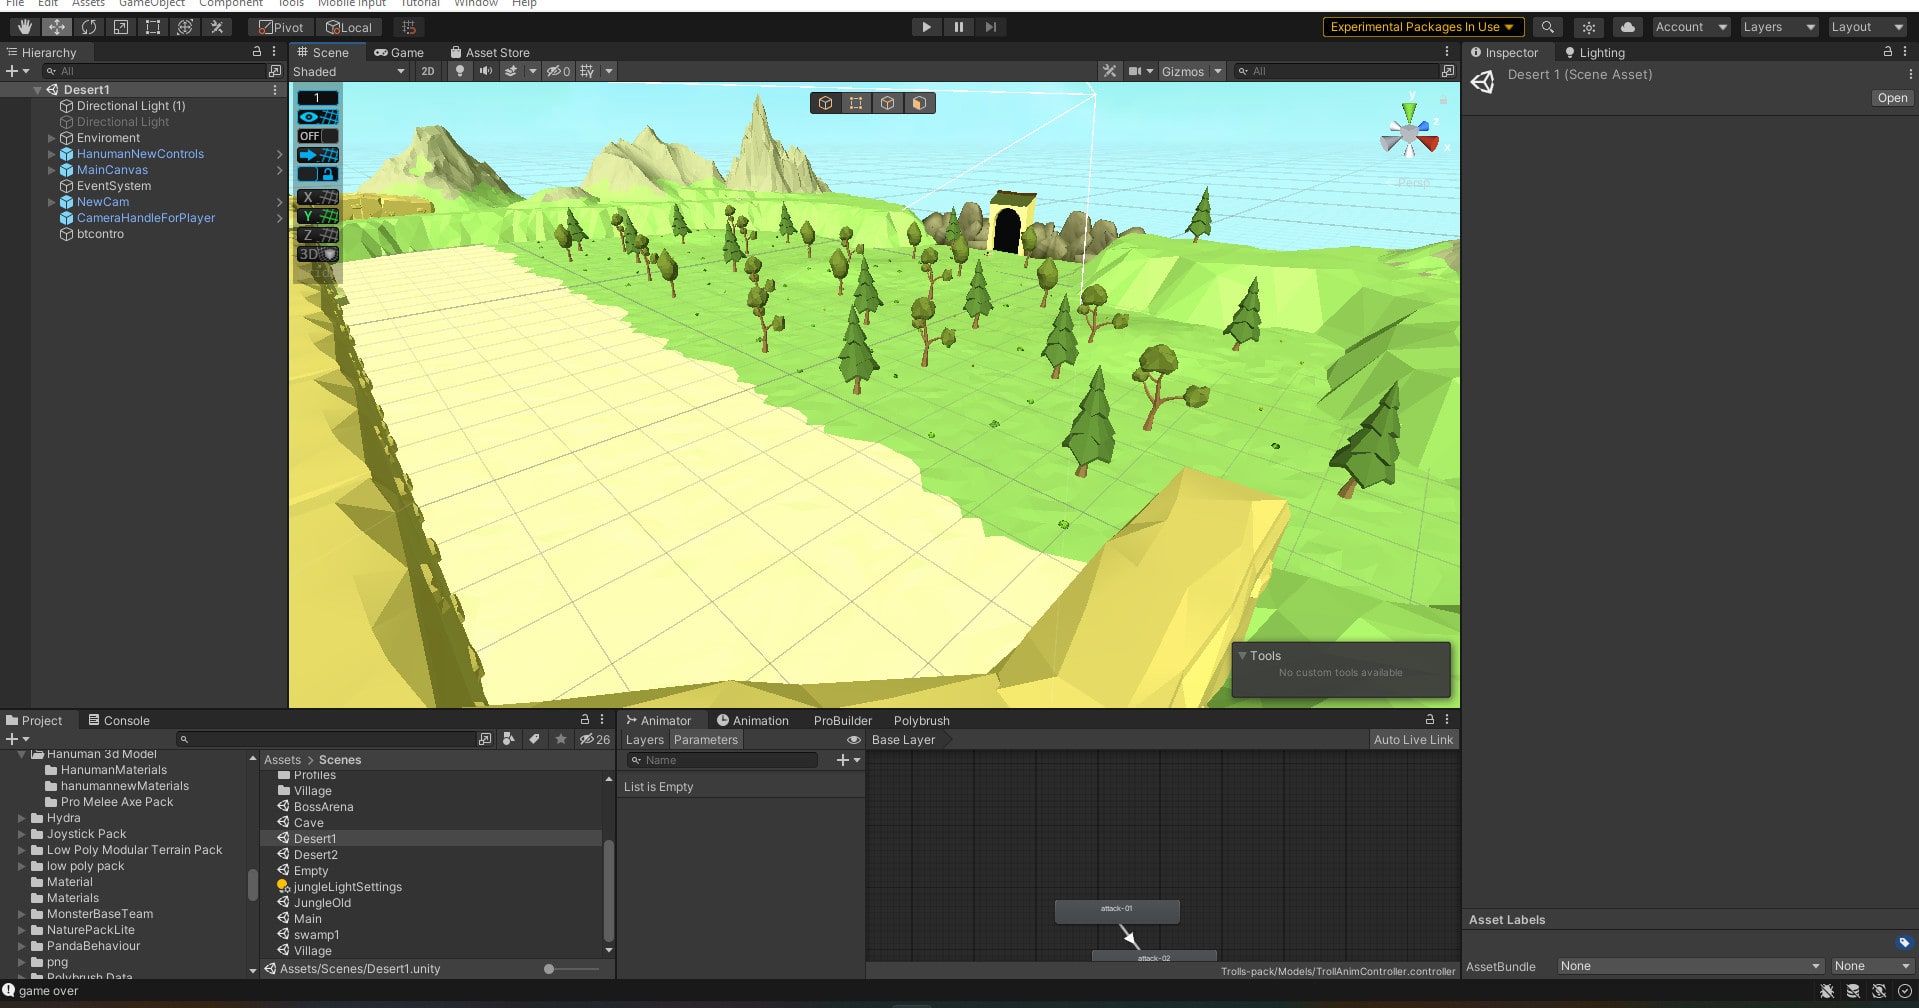
Task: Click the Project panel search field
Action: [x=327, y=739]
